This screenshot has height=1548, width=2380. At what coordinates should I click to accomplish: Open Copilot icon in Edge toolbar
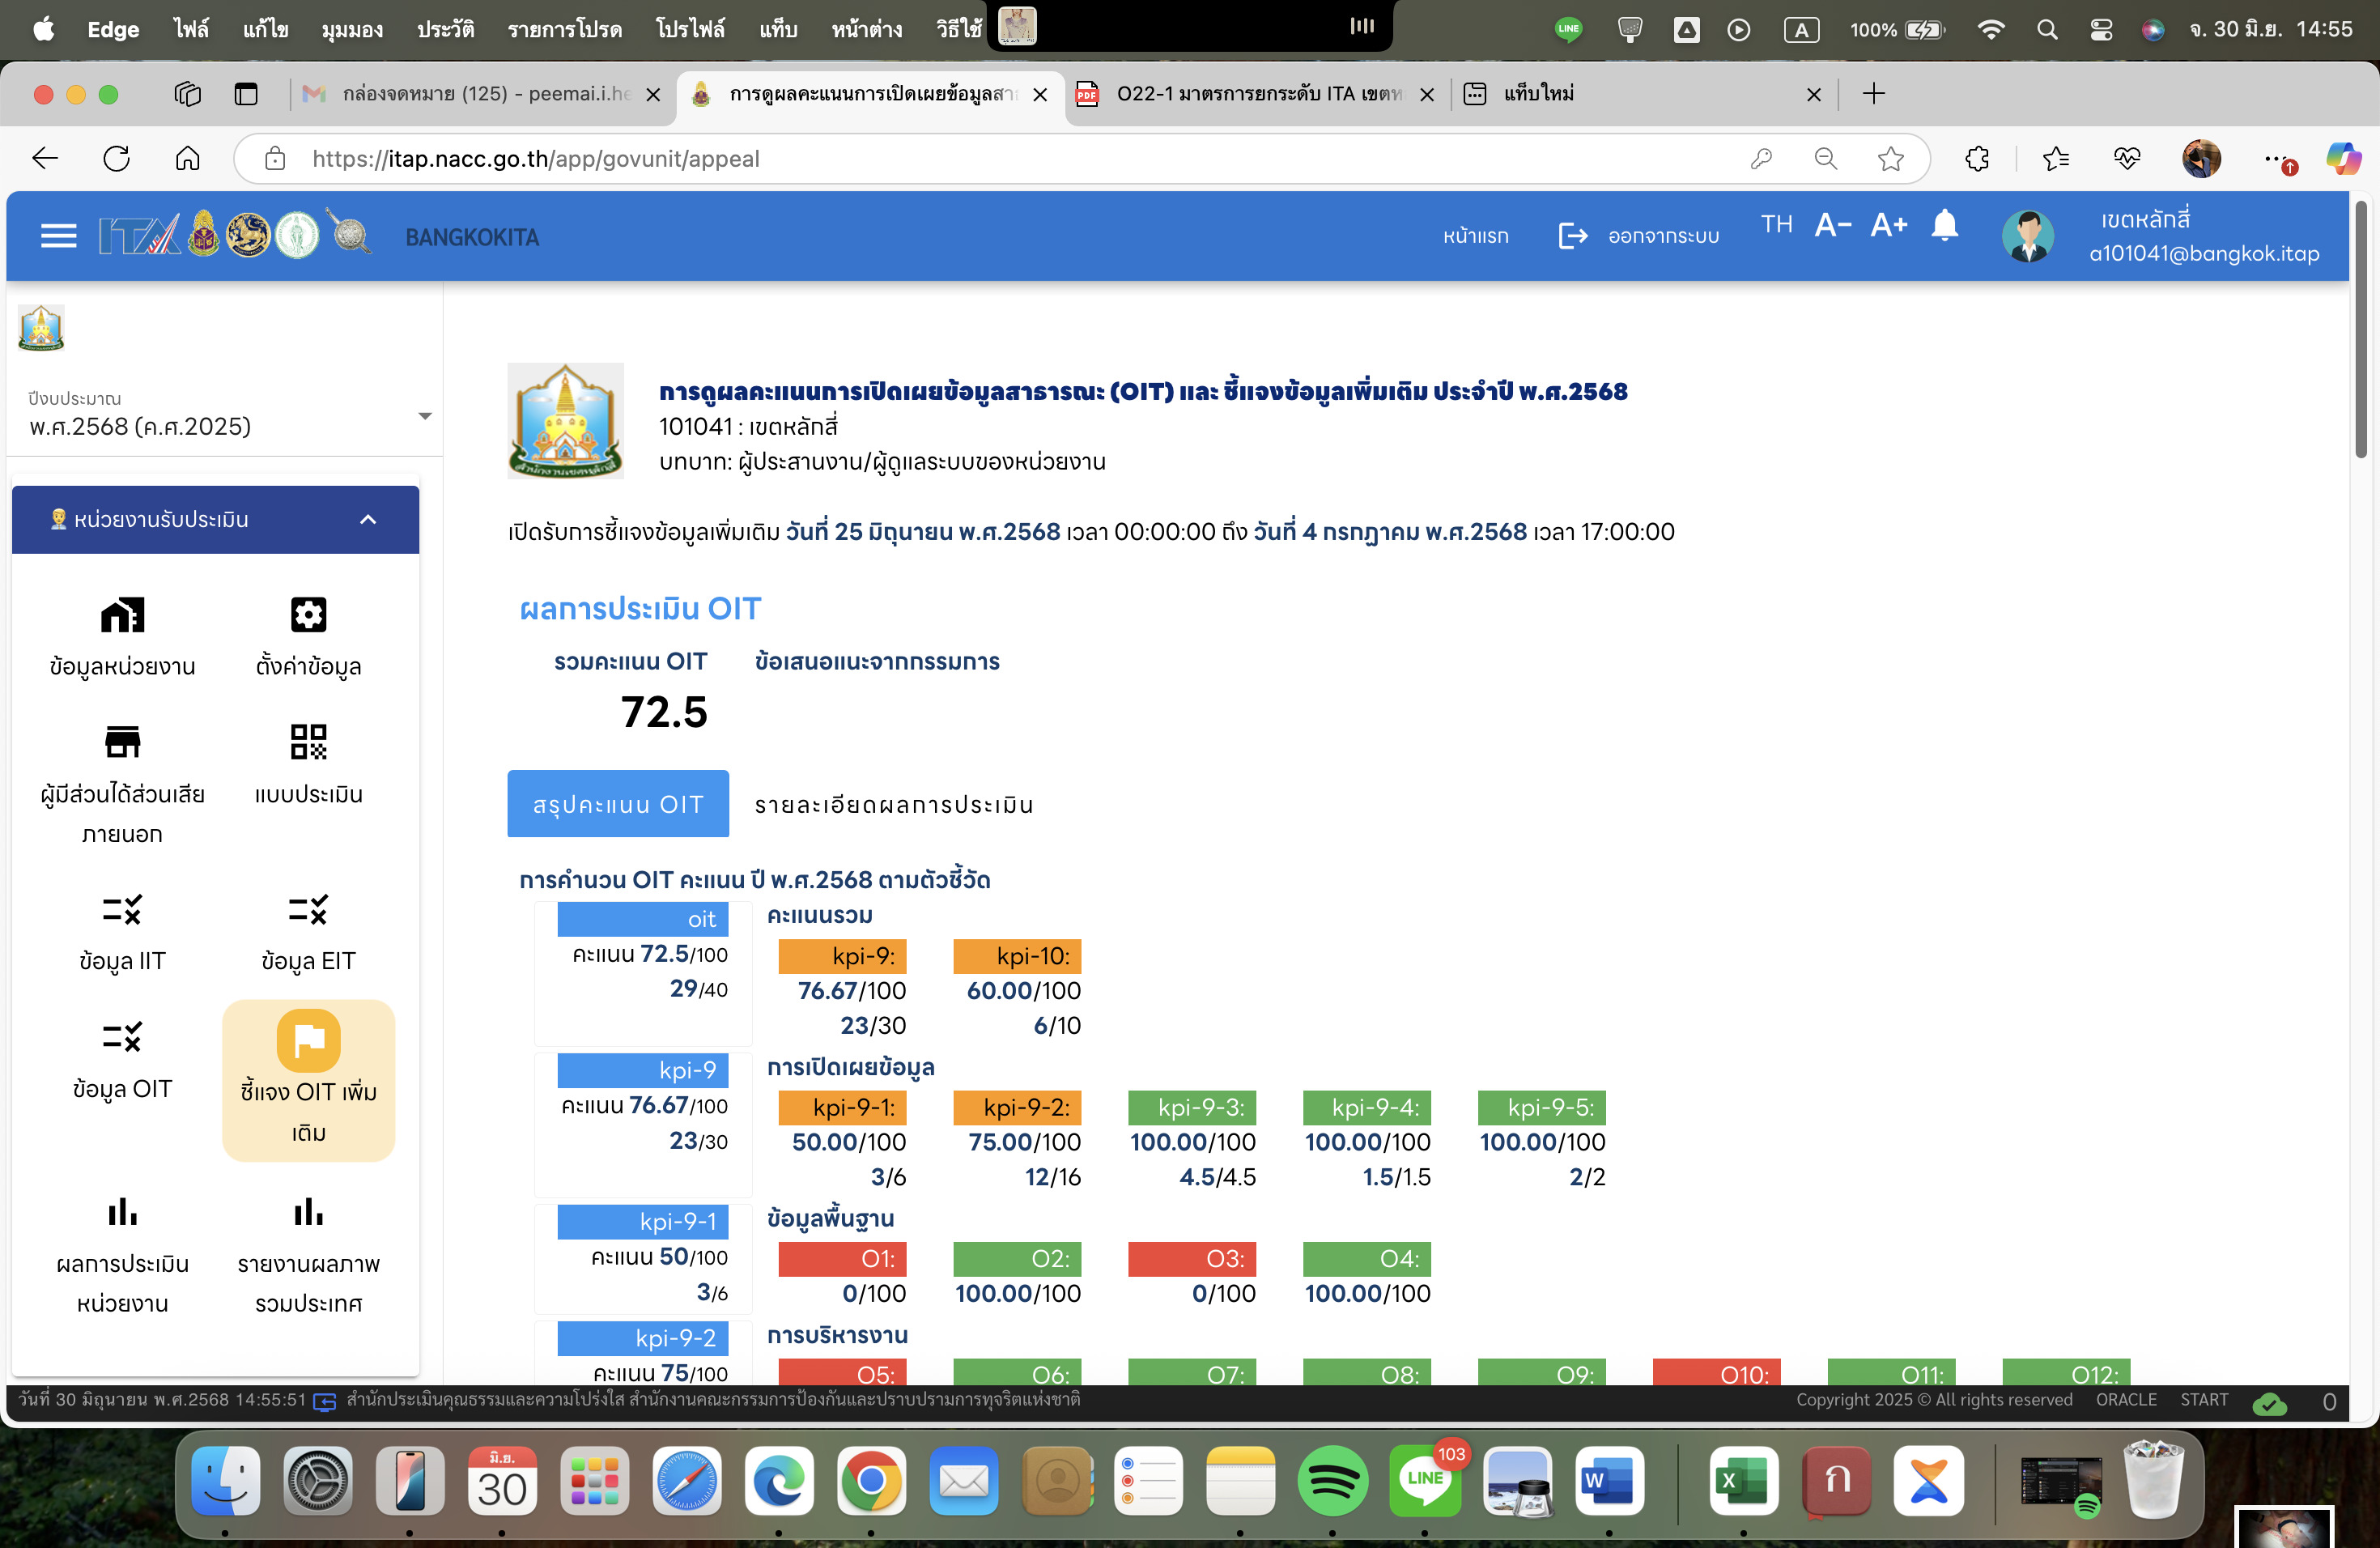tap(2342, 158)
